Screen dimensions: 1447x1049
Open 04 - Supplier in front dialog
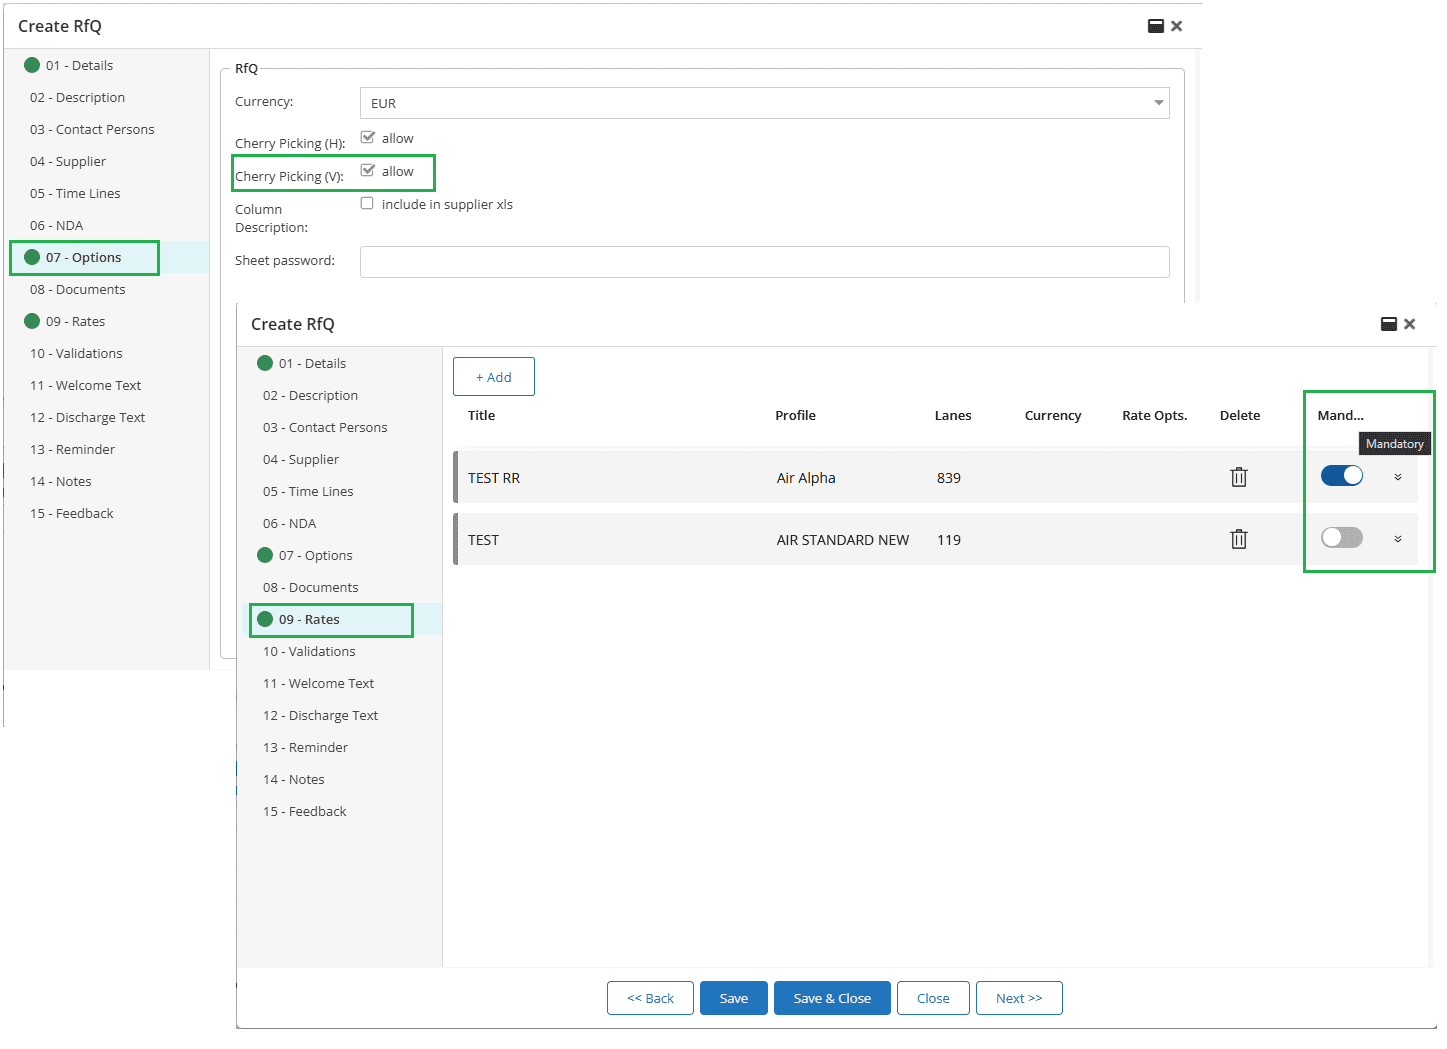(301, 459)
